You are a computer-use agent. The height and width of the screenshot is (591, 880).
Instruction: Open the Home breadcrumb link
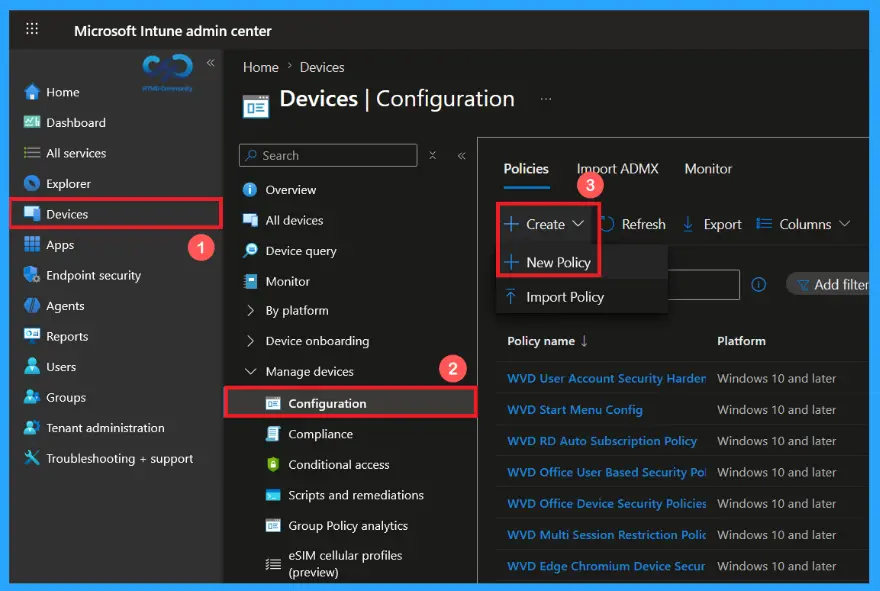coord(260,67)
